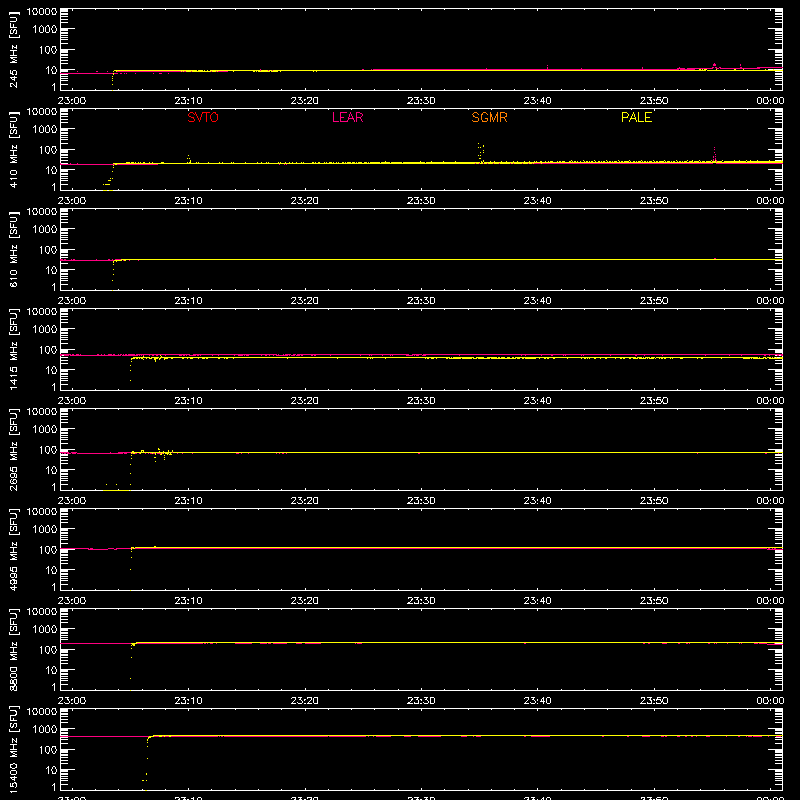
Task: Click 23:40 label under 610 MHz panel
Action: click(x=537, y=301)
